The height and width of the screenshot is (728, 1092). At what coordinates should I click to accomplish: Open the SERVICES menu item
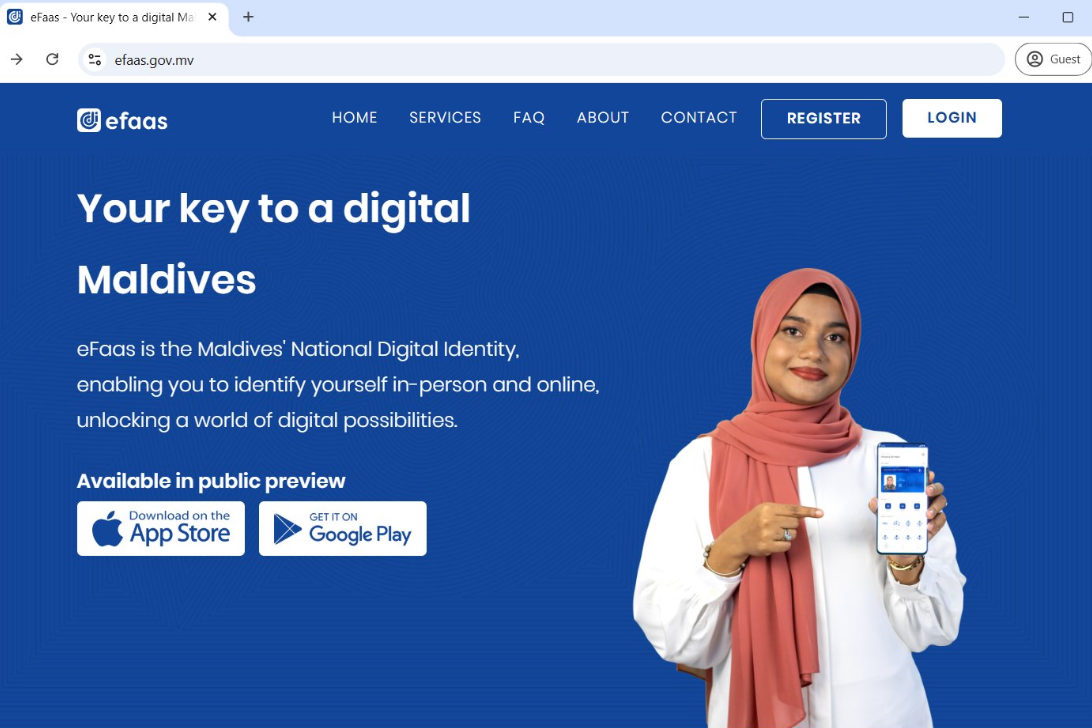[x=445, y=118]
